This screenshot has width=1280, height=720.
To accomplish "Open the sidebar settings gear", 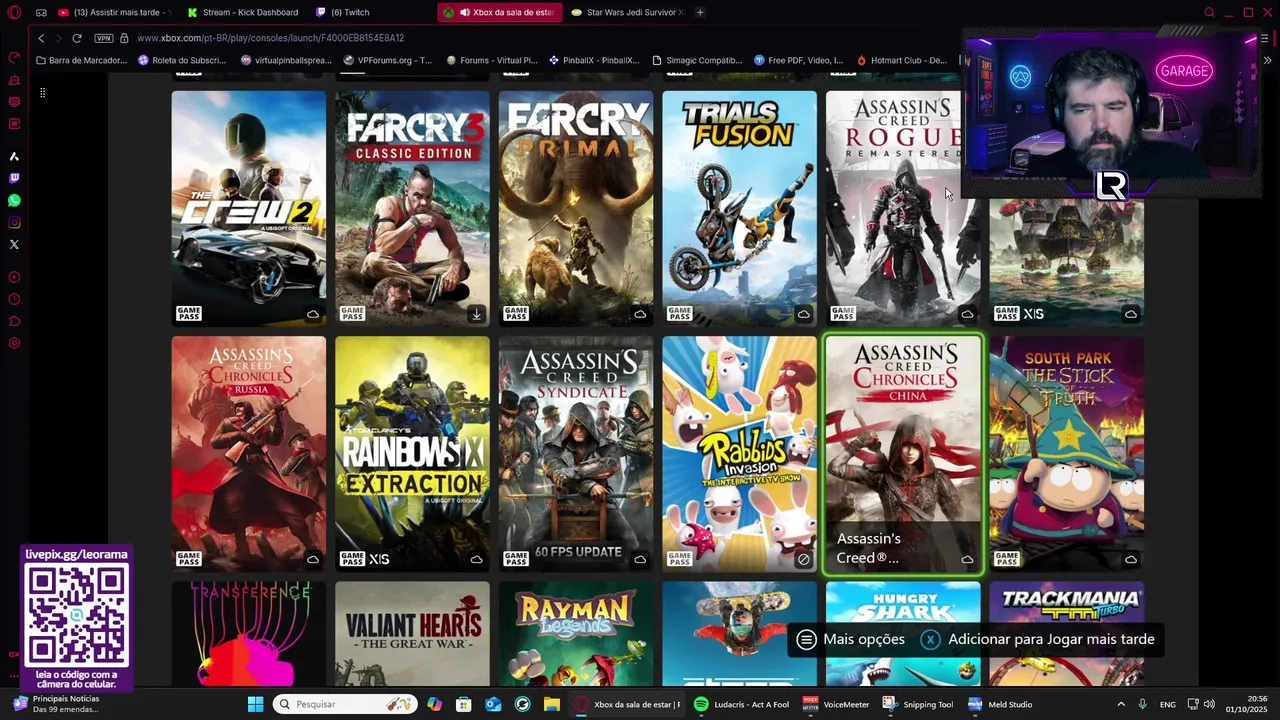I will (14, 343).
